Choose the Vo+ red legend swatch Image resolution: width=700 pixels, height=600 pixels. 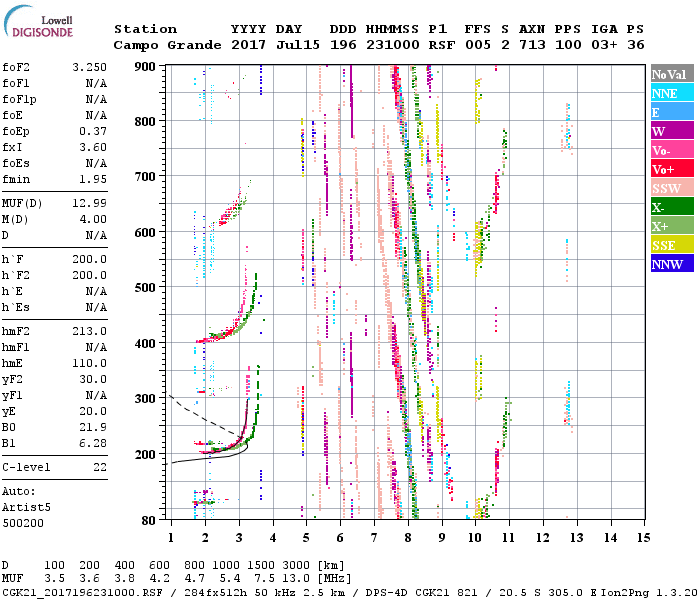(671, 170)
